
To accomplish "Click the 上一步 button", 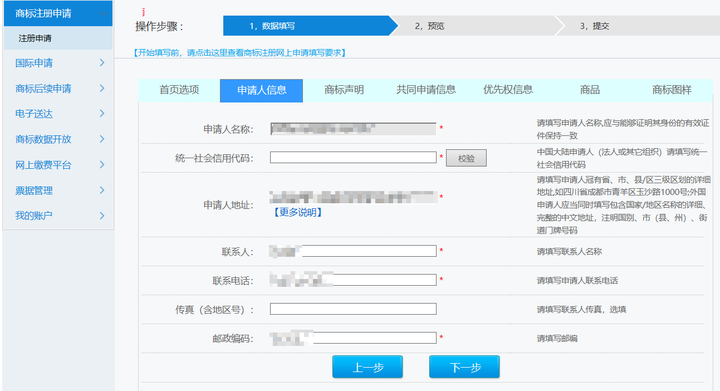I will point(367,367).
